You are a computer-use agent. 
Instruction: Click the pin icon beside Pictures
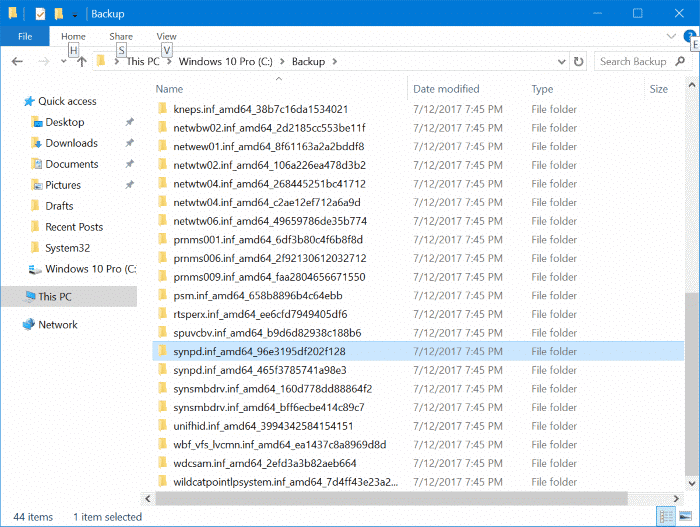coord(129,184)
